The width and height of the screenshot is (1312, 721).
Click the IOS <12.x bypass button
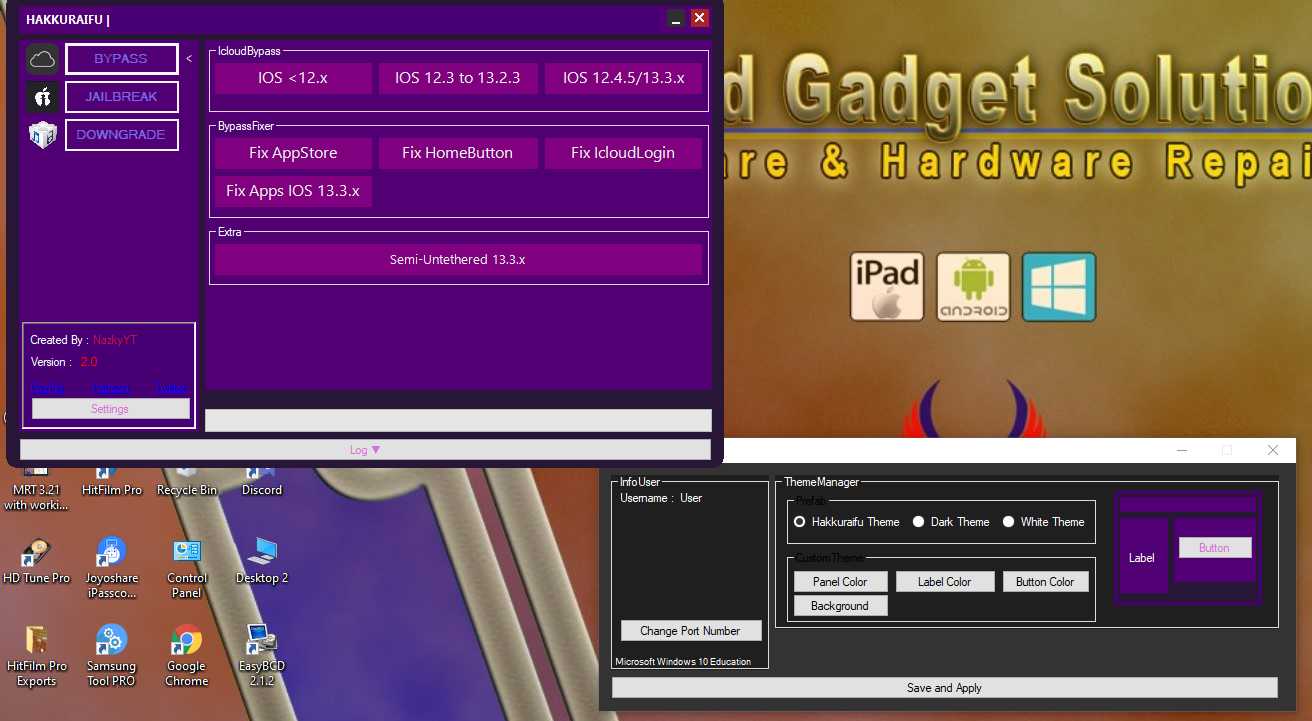293,78
